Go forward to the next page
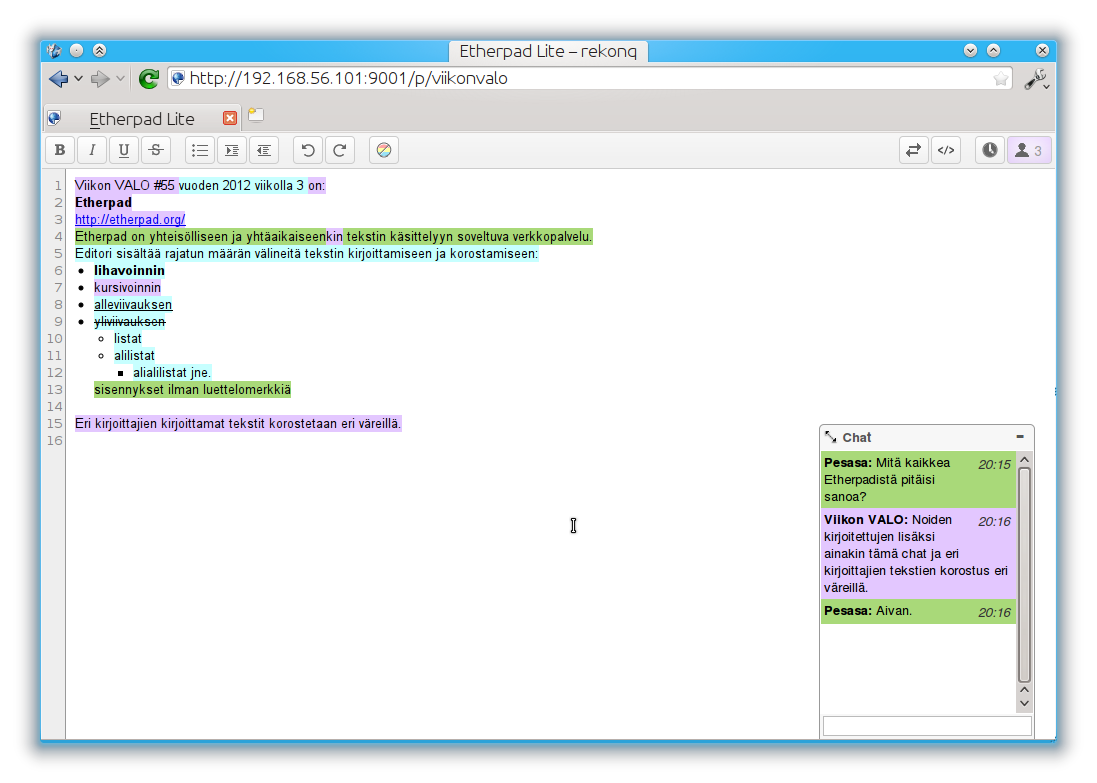Screen dimensions: 1097x783 pos(101,79)
